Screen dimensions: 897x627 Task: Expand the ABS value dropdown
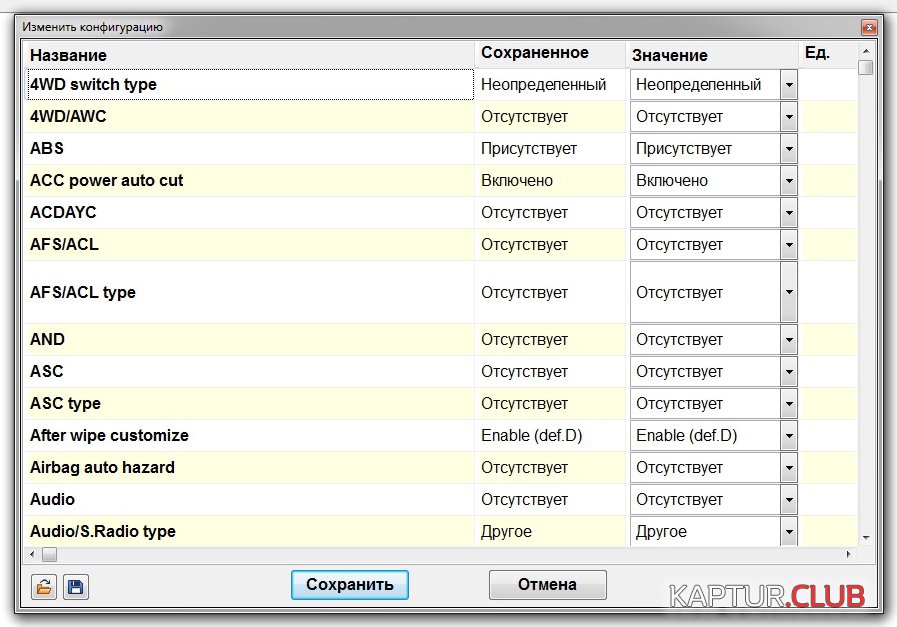coord(789,149)
